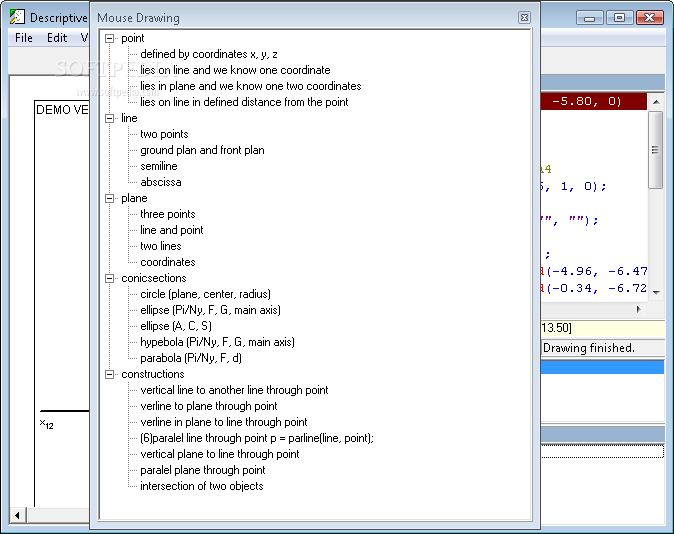Select 'ground plan and front plan'
The width and height of the screenshot is (674, 534).
click(x=202, y=150)
